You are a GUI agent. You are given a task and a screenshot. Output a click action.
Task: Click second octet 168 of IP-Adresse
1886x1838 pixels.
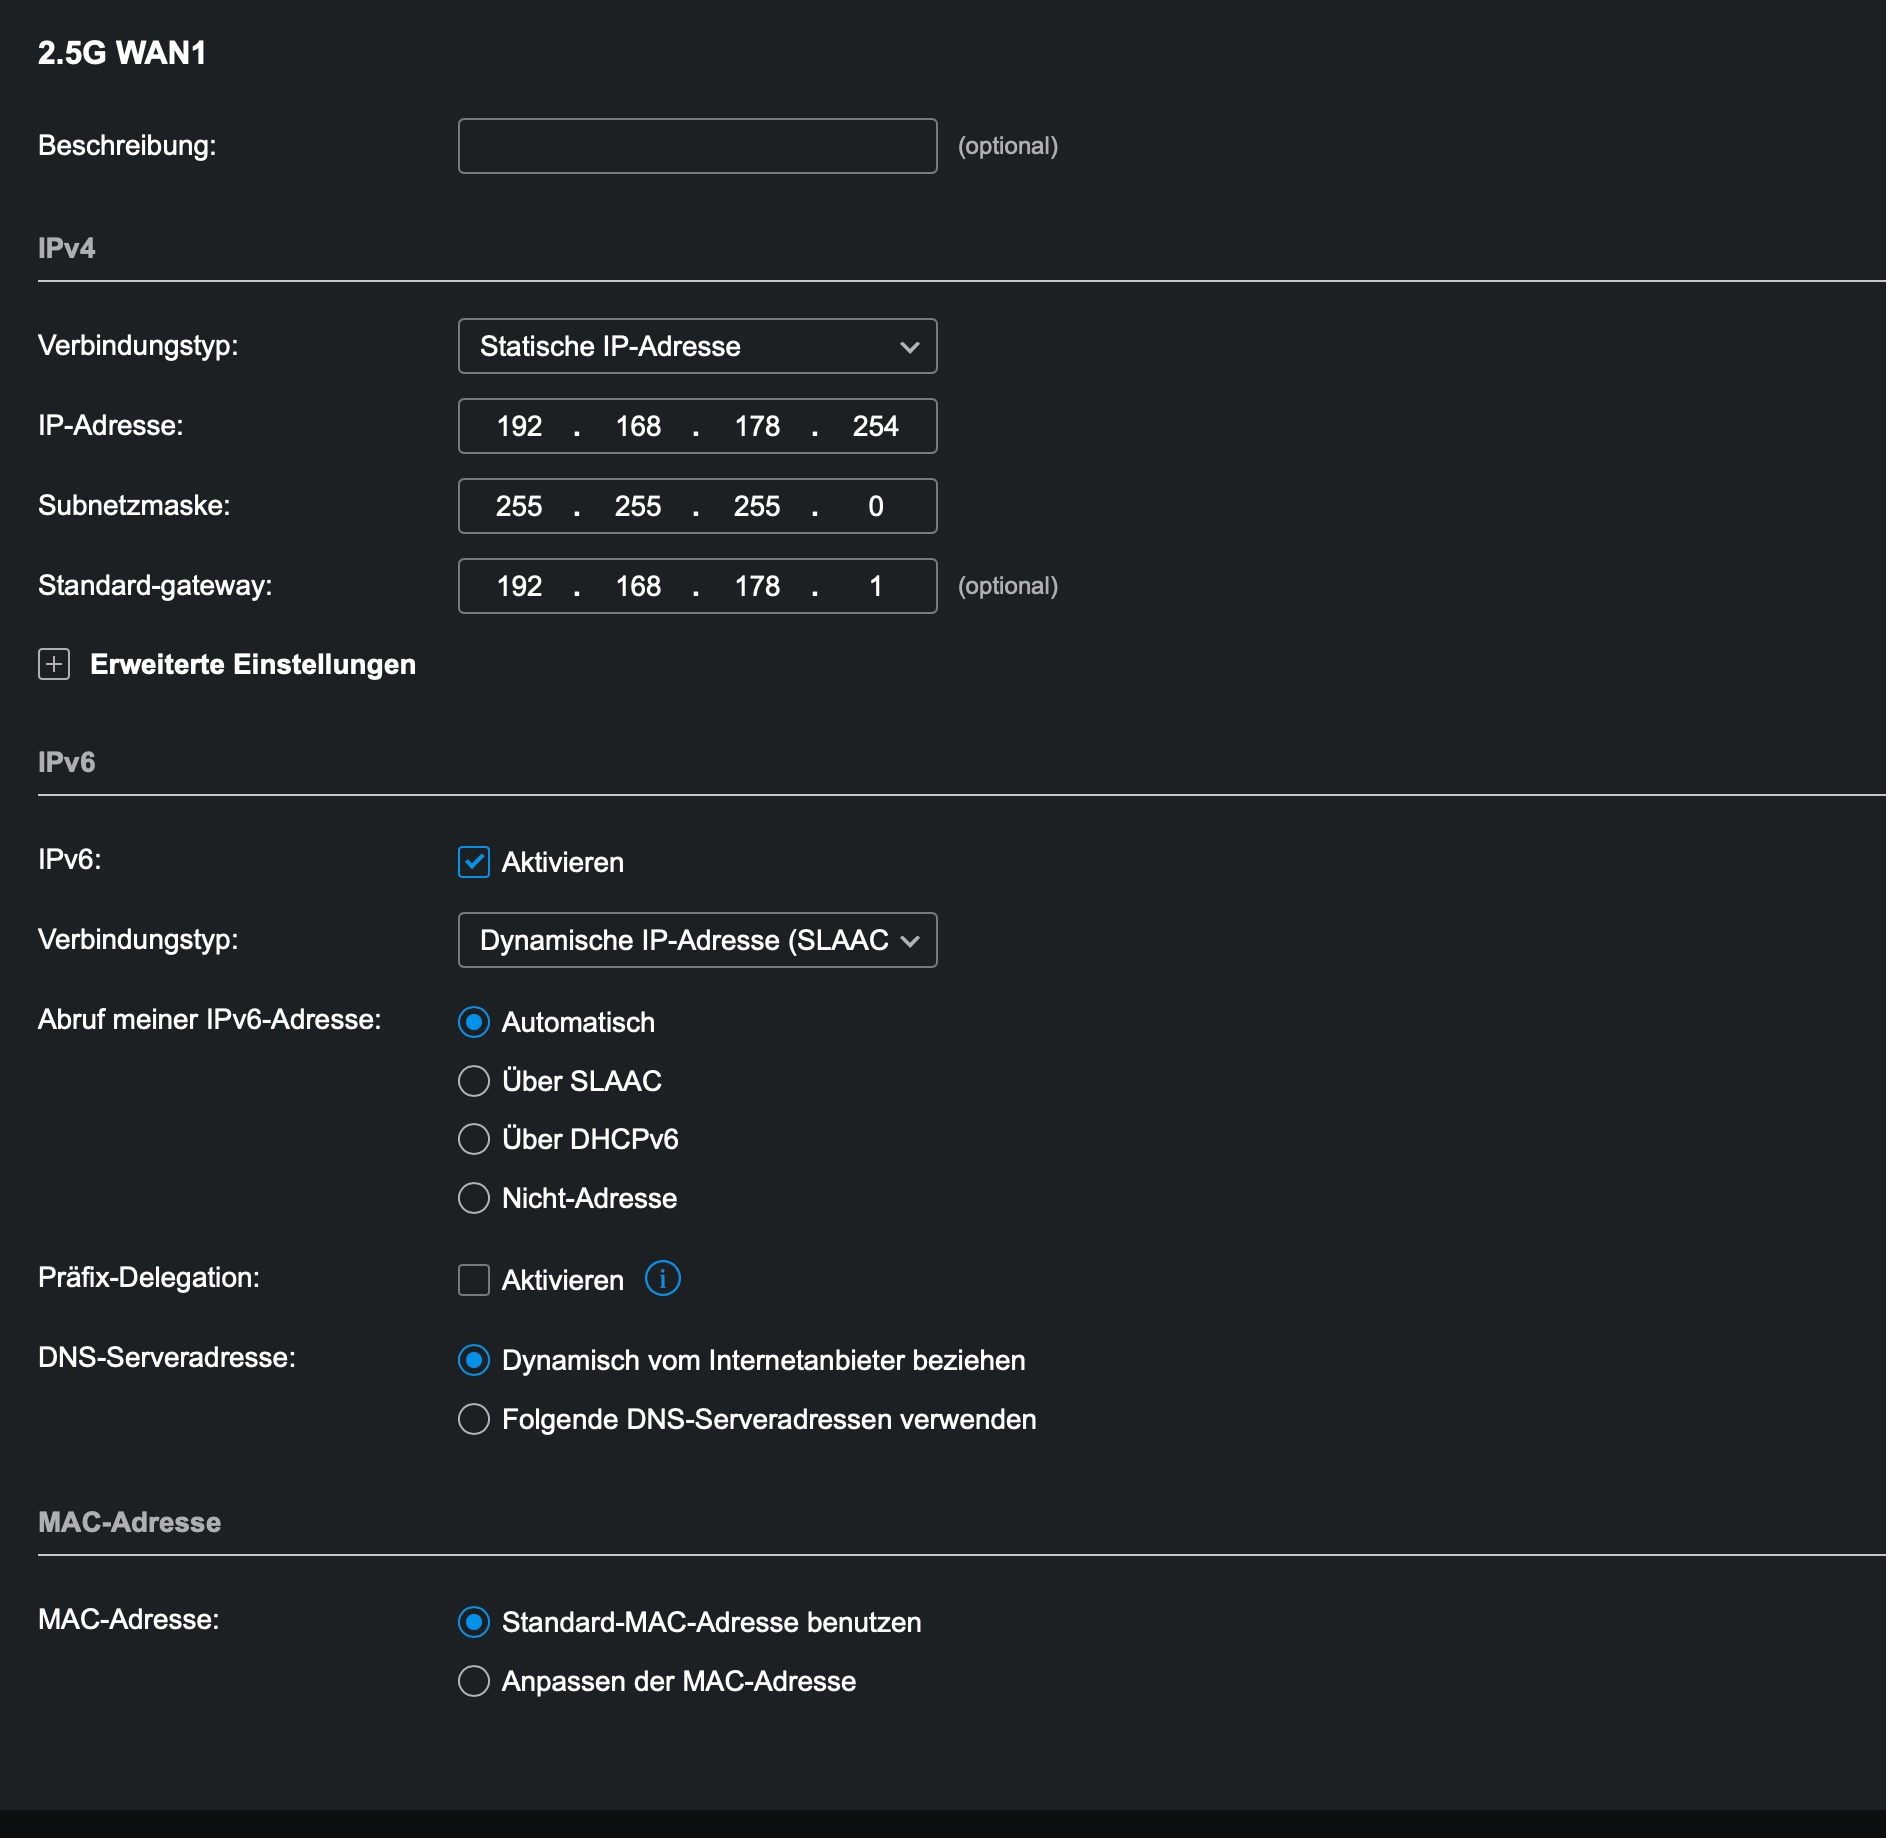pos(638,426)
